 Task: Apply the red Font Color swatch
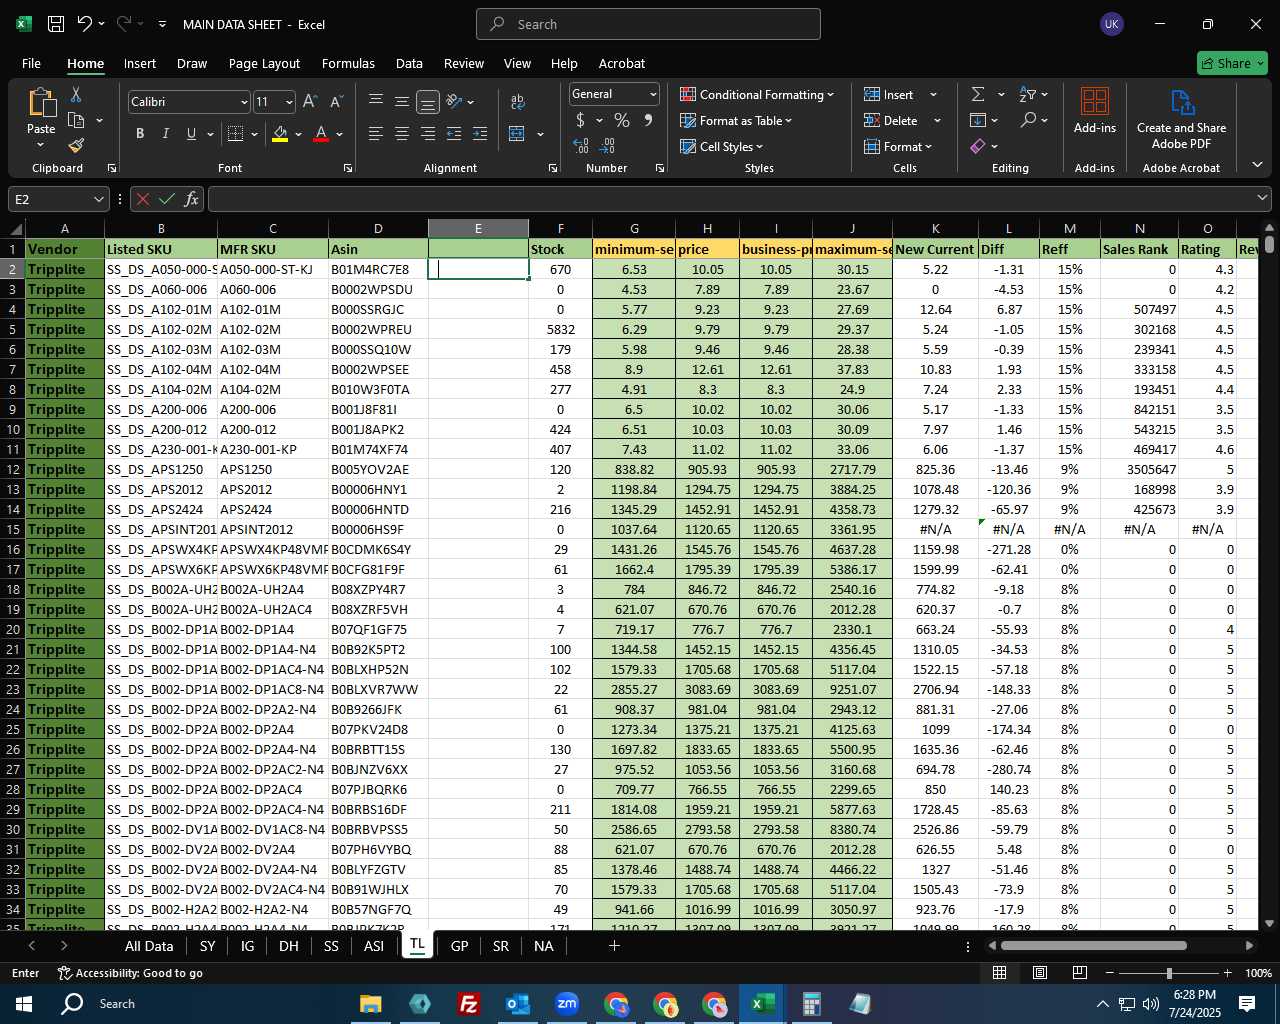(x=321, y=133)
